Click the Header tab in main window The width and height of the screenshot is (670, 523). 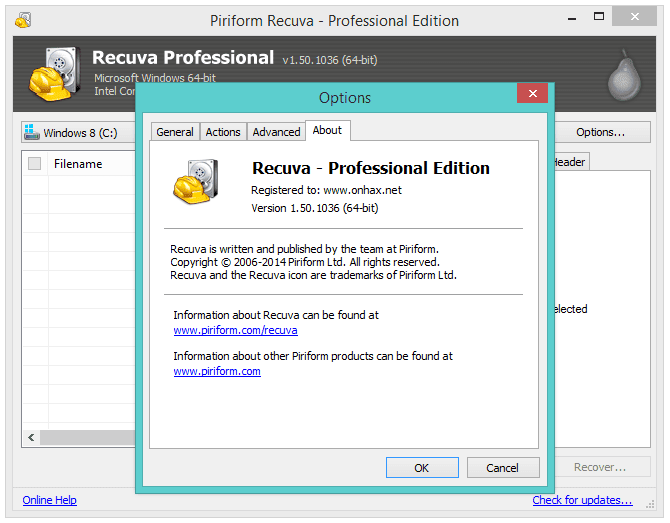(571, 162)
